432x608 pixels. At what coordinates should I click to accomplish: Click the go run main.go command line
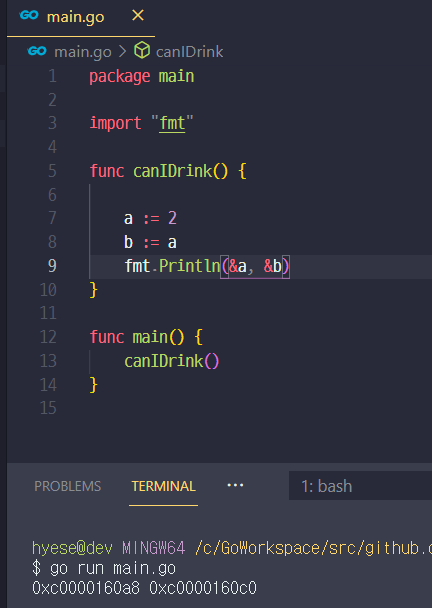tap(104, 568)
